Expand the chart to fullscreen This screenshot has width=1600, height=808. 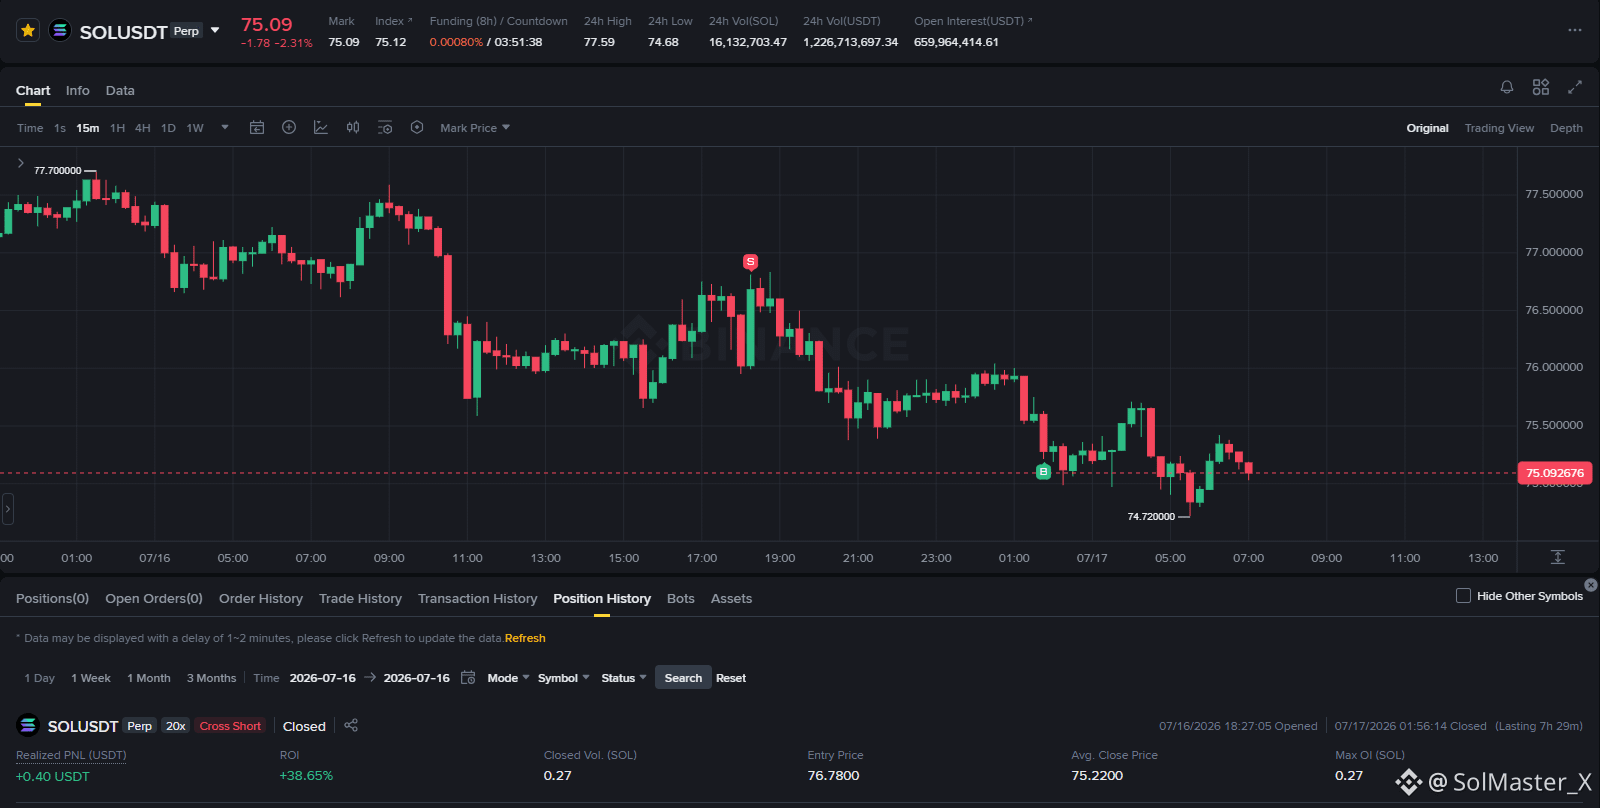tap(1575, 87)
